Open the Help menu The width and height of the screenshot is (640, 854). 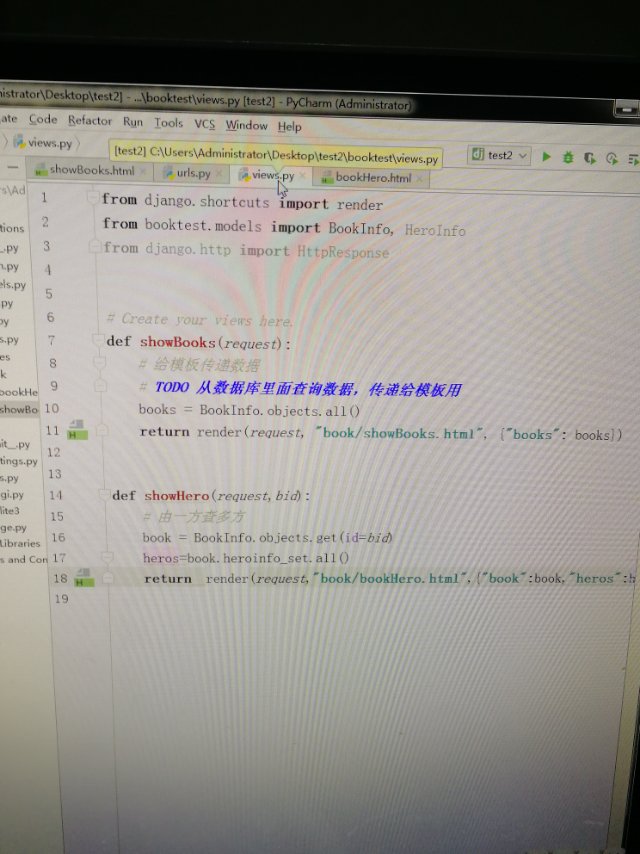289,126
